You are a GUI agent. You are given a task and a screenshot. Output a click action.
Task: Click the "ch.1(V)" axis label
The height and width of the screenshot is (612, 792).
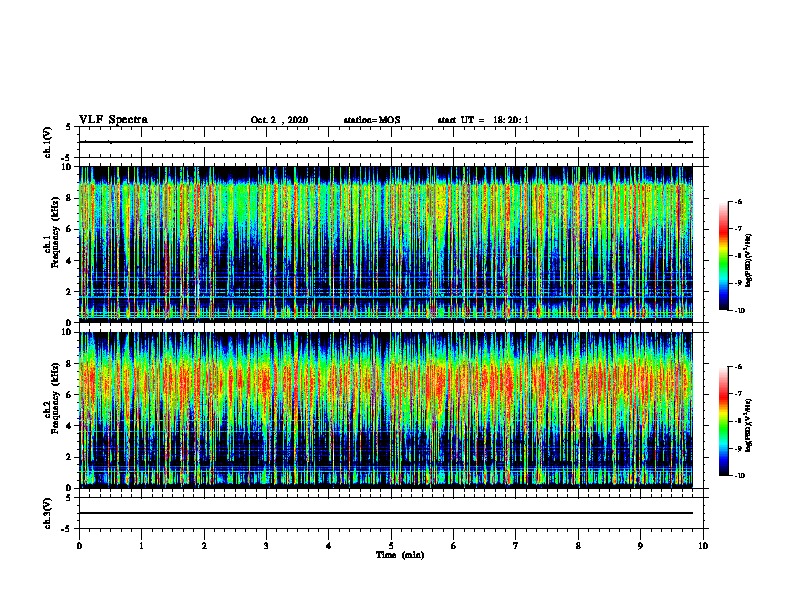[x=48, y=142]
